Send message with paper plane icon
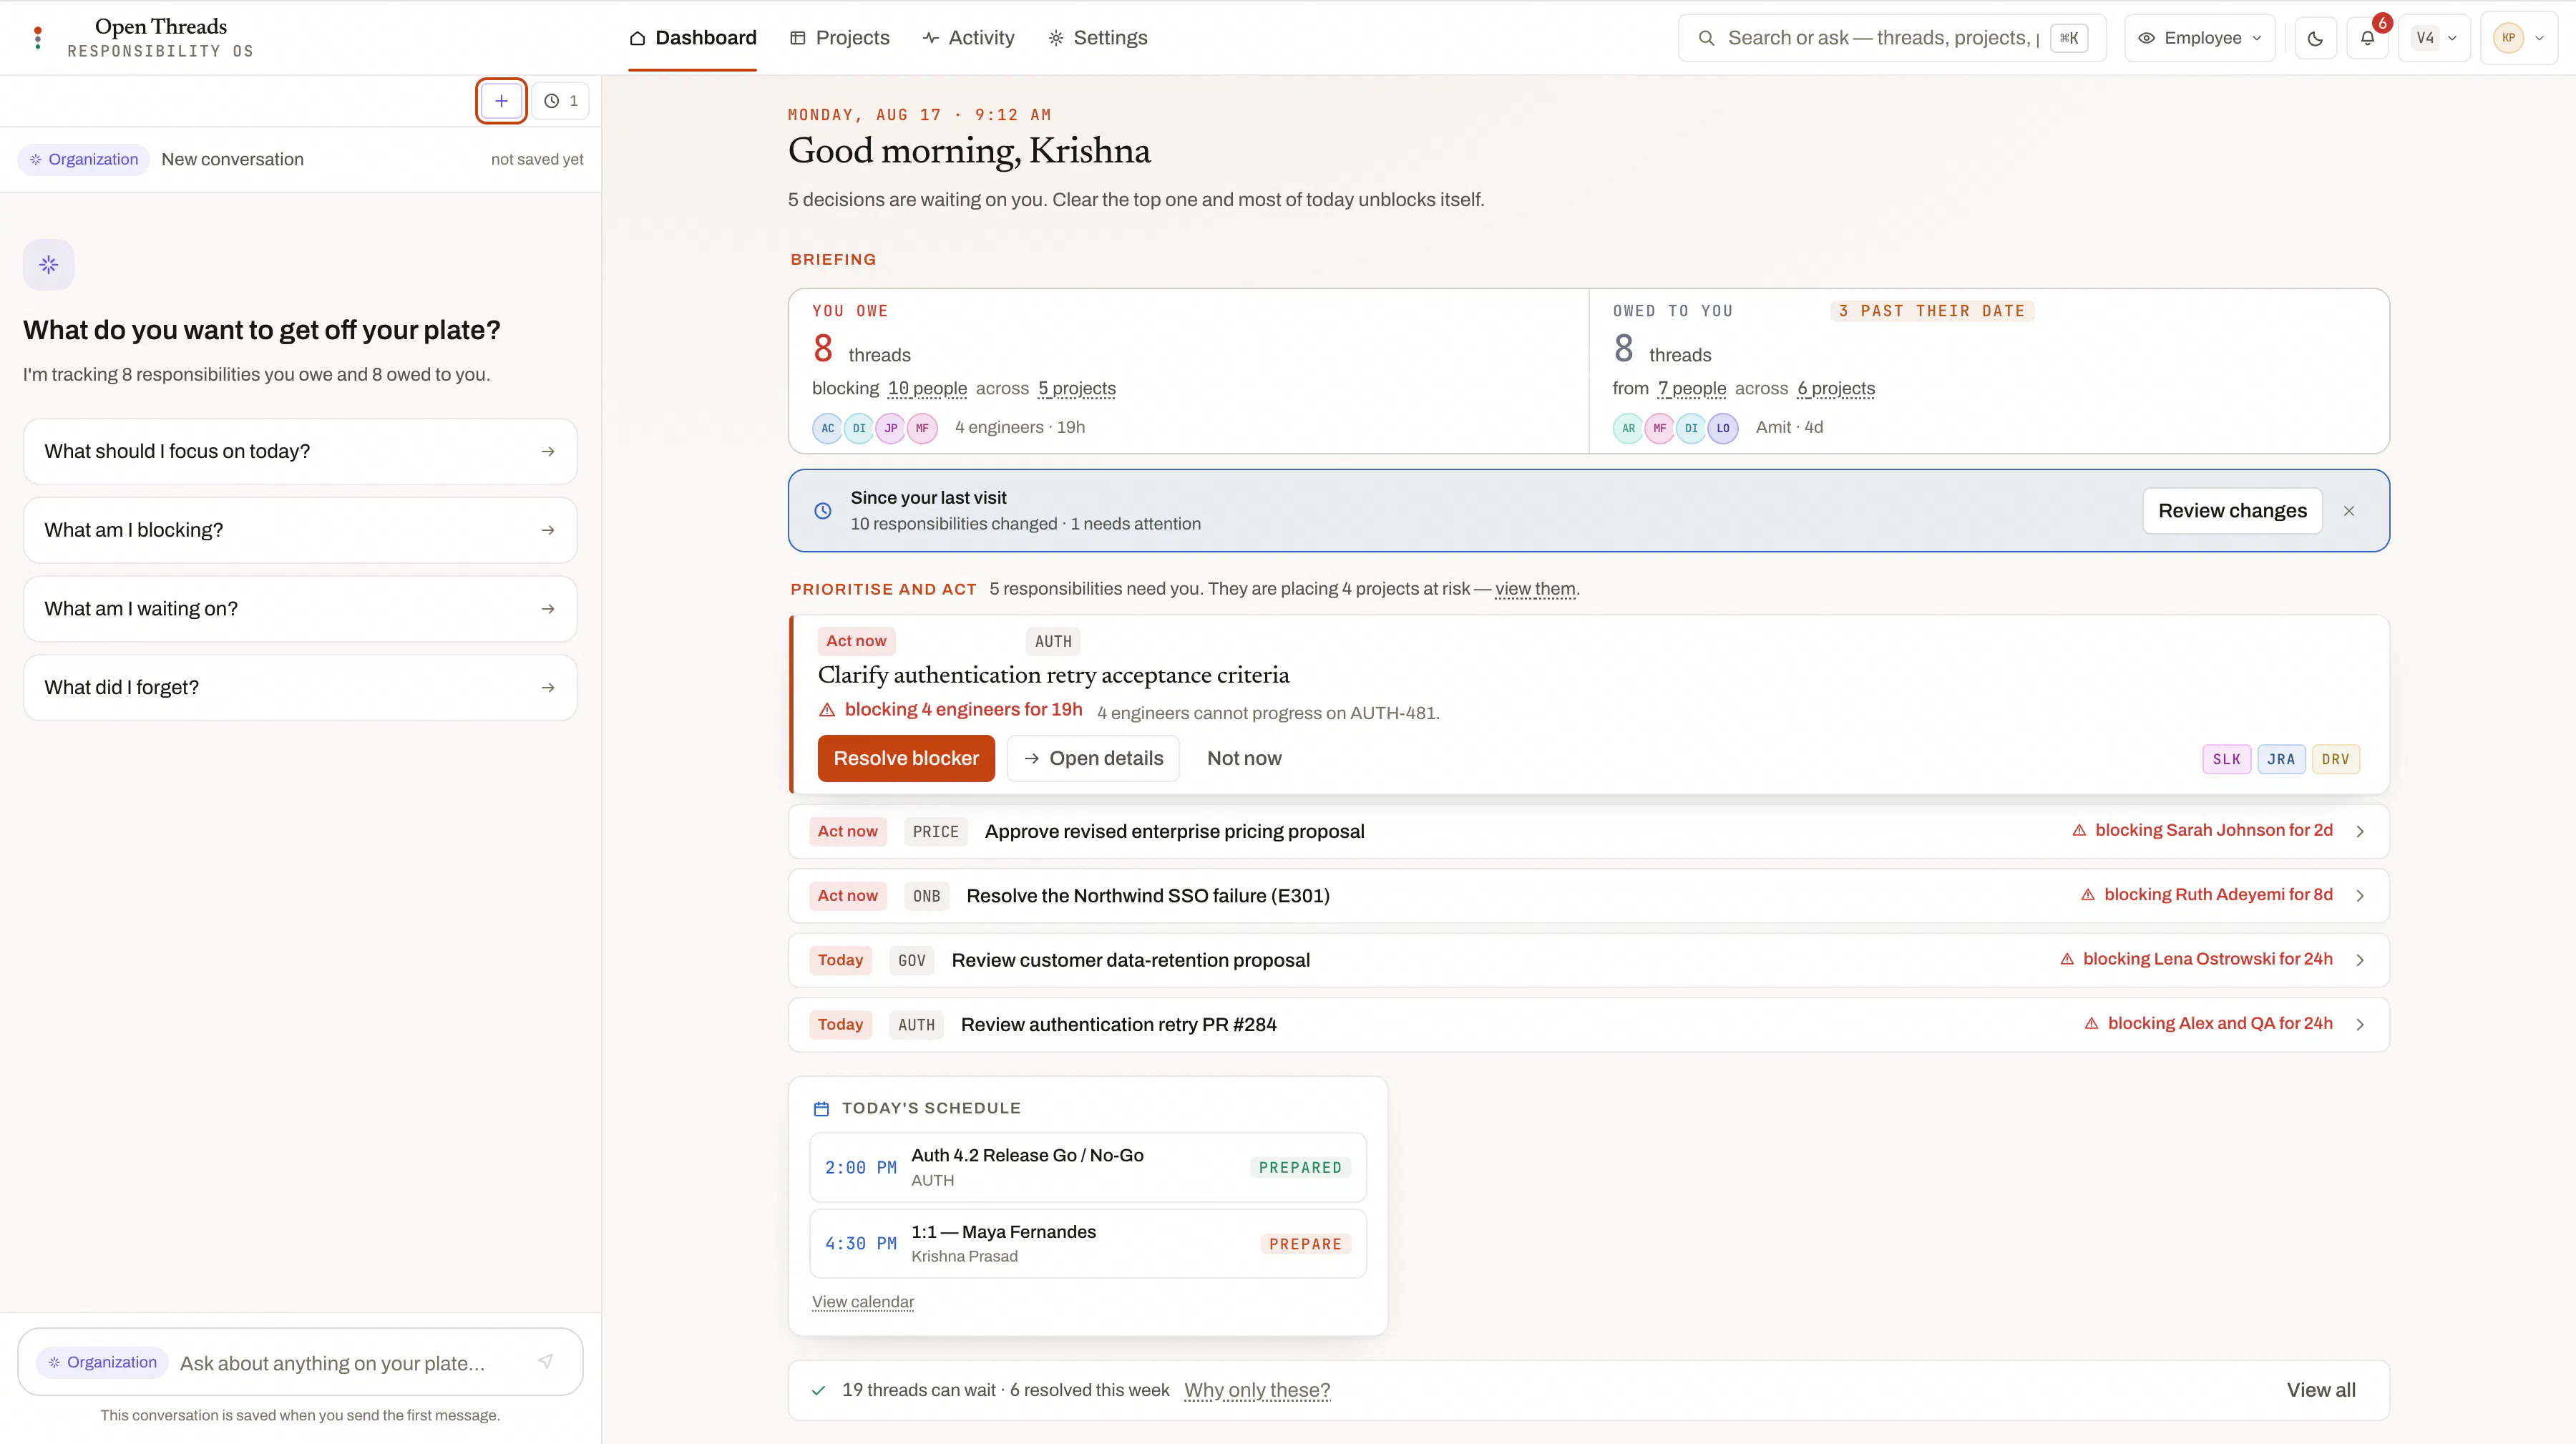The width and height of the screenshot is (2576, 1444). (x=545, y=1361)
